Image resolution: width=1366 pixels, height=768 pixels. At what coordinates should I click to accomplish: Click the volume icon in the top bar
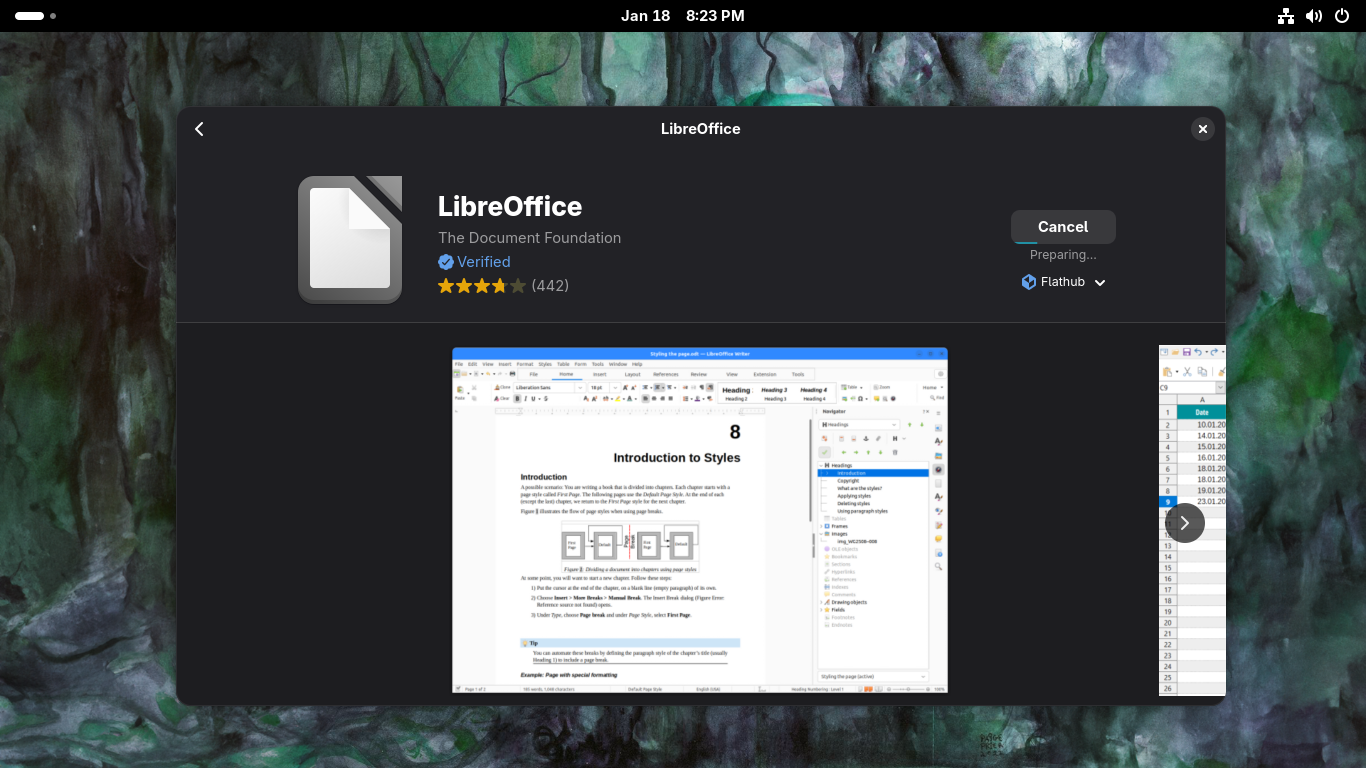(1314, 16)
